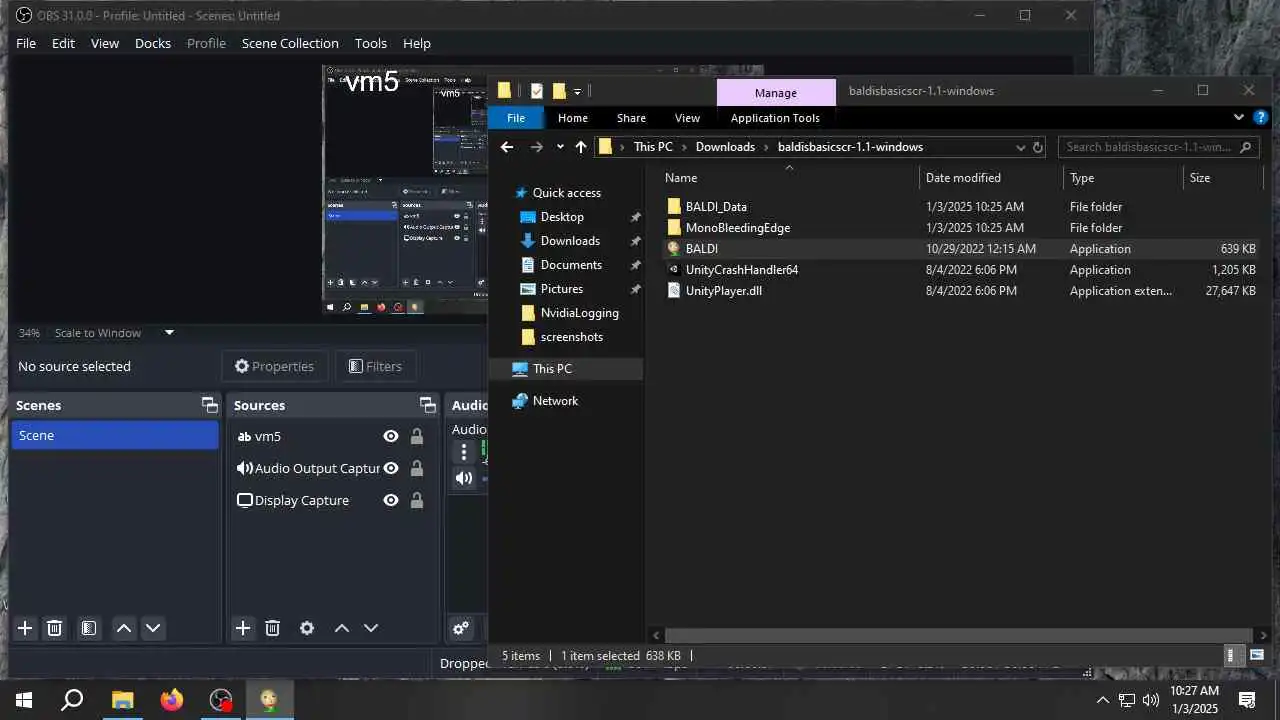Open the Explorer Home ribbon tab

pos(573,118)
